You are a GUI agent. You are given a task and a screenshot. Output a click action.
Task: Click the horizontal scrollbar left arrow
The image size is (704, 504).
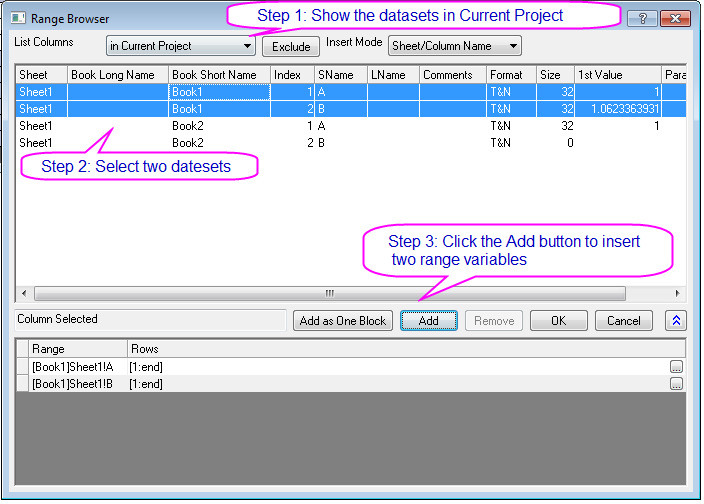[24, 294]
